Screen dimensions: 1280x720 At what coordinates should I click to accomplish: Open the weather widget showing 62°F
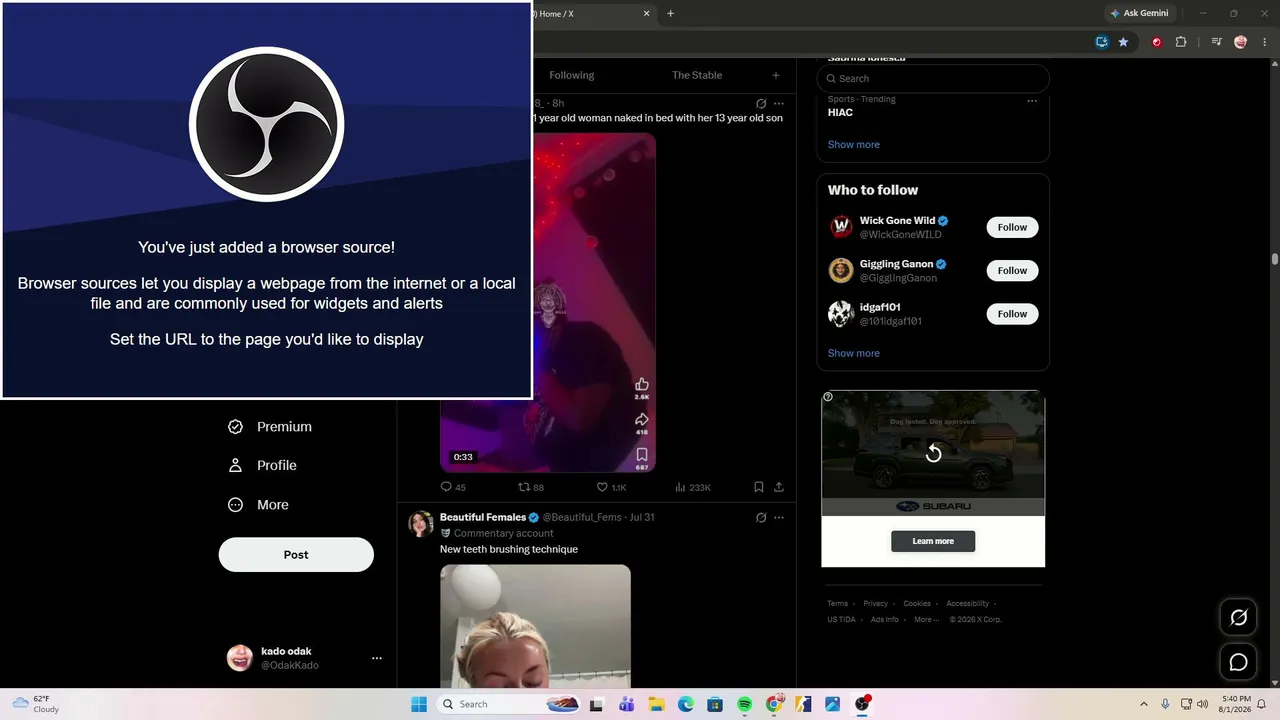coord(36,704)
